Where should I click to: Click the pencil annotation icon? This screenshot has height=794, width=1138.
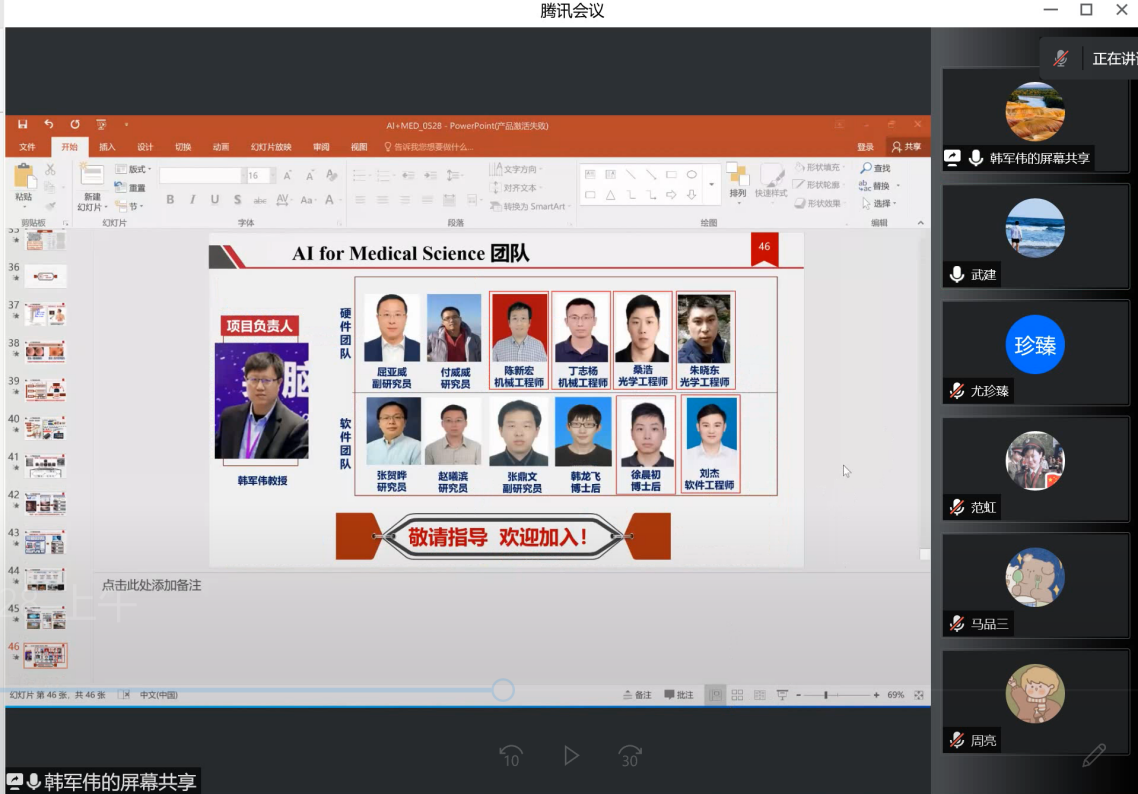point(1094,755)
